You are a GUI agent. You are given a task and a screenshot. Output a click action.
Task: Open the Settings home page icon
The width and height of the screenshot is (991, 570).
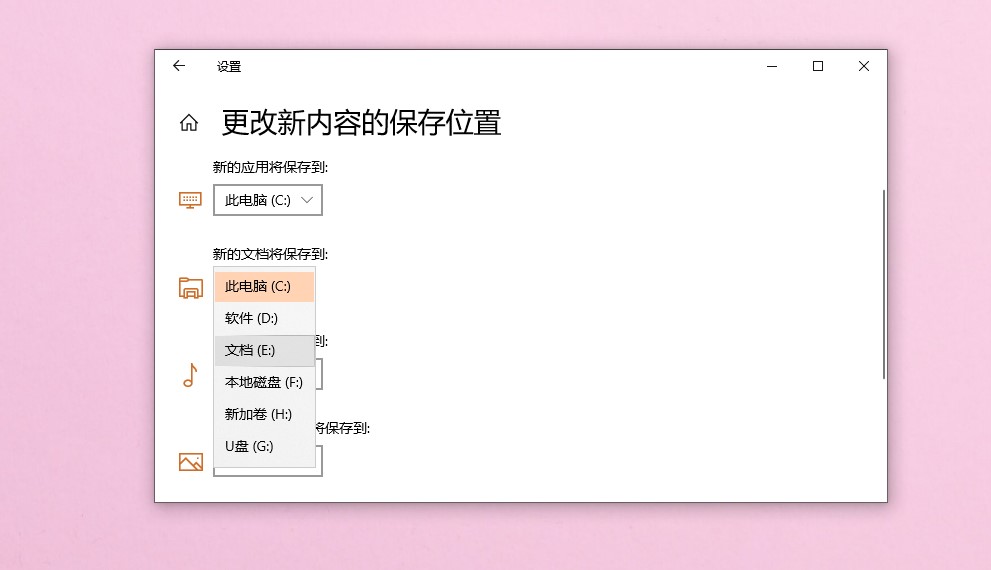(x=188, y=123)
